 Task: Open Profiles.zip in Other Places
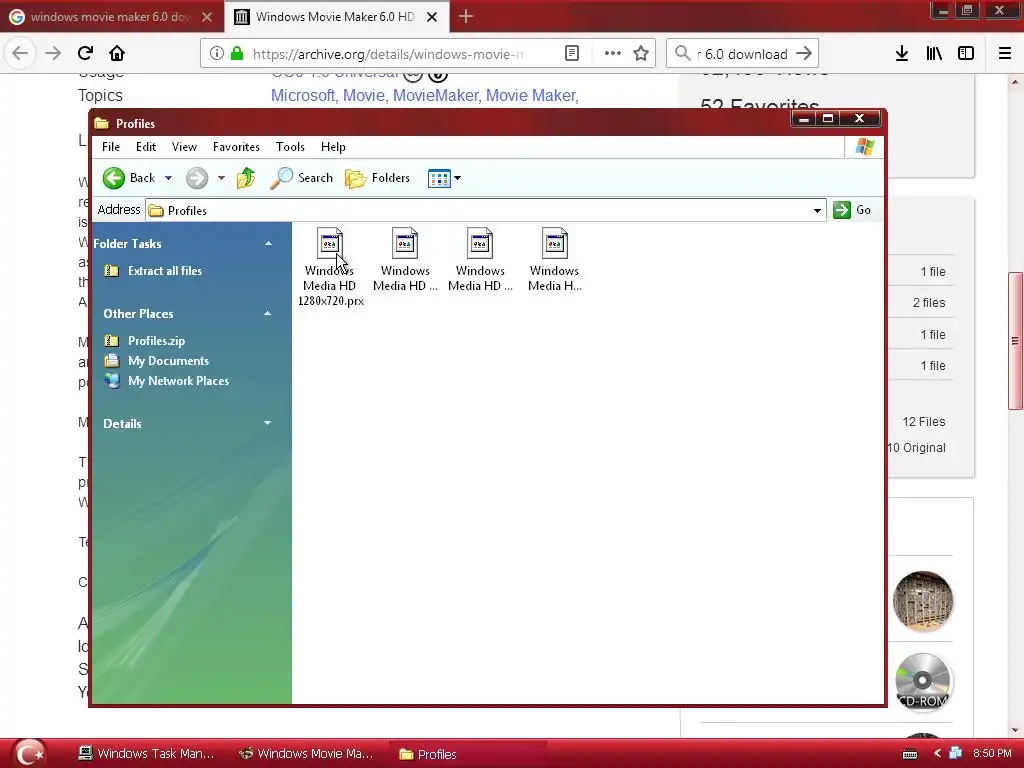pos(156,341)
